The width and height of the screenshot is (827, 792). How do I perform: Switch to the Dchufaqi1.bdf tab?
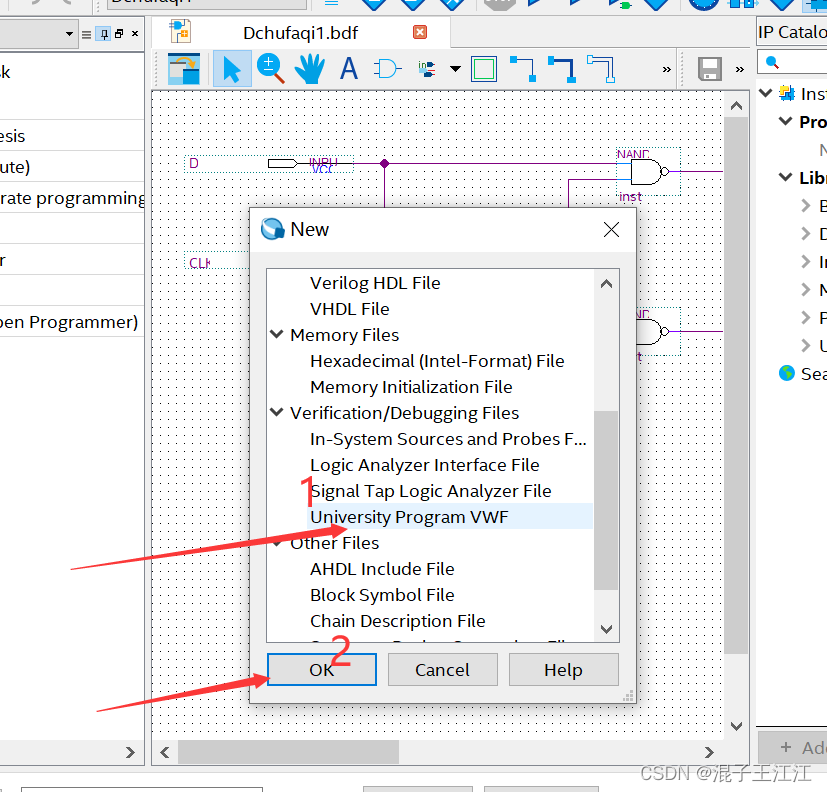tap(301, 33)
